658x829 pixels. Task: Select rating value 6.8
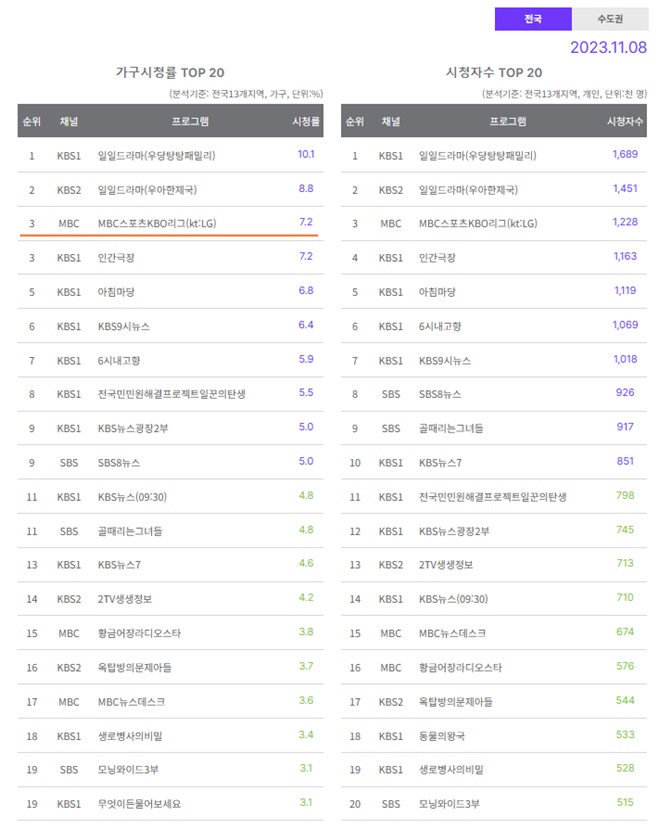306,291
